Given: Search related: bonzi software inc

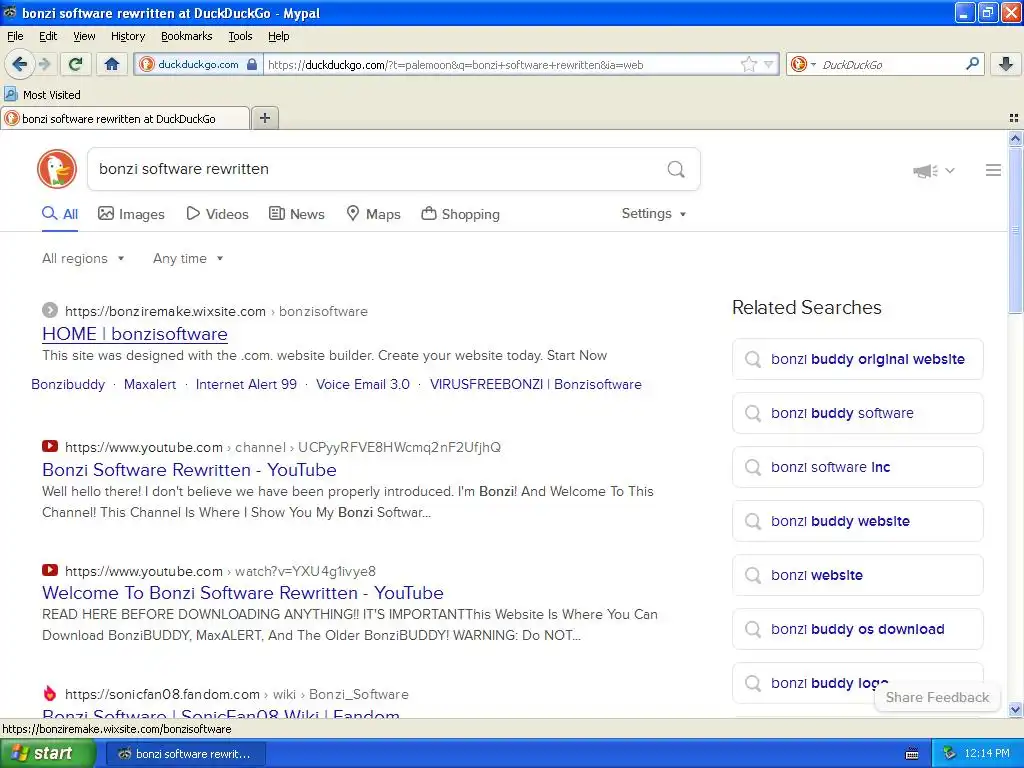Looking at the screenshot, I should click(857, 467).
